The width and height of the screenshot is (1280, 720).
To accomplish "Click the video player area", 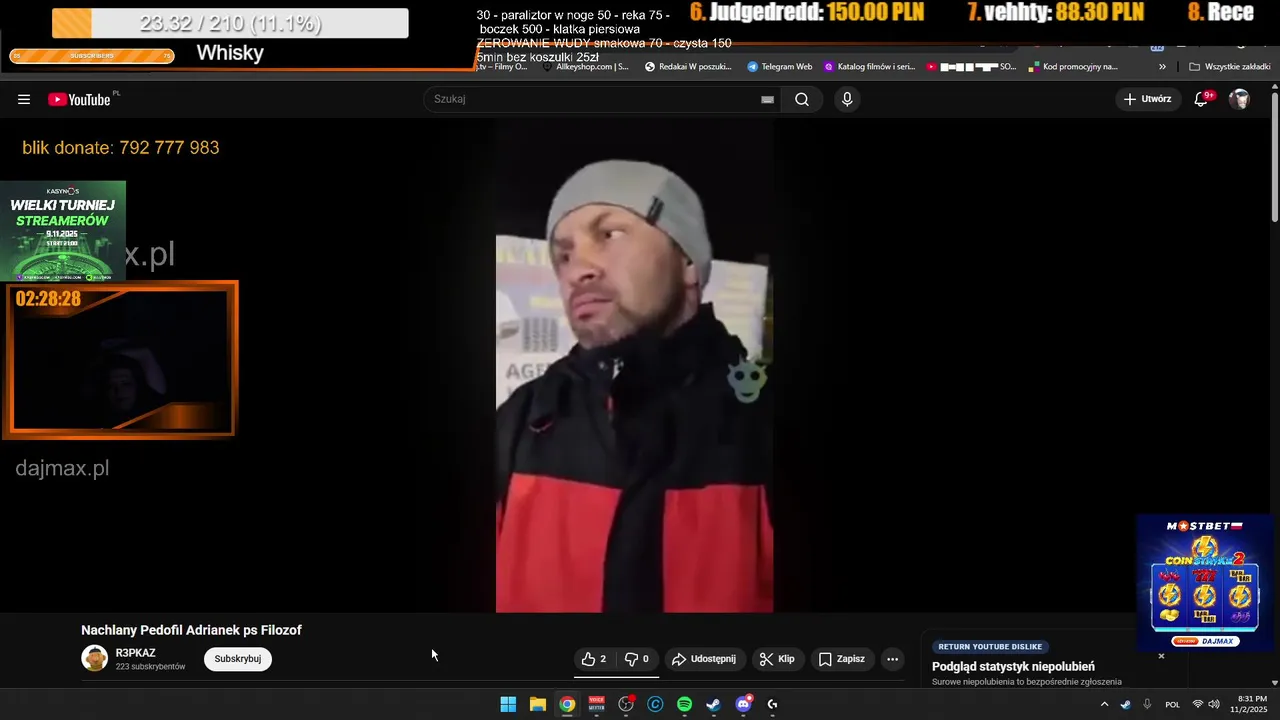I will coord(634,365).
